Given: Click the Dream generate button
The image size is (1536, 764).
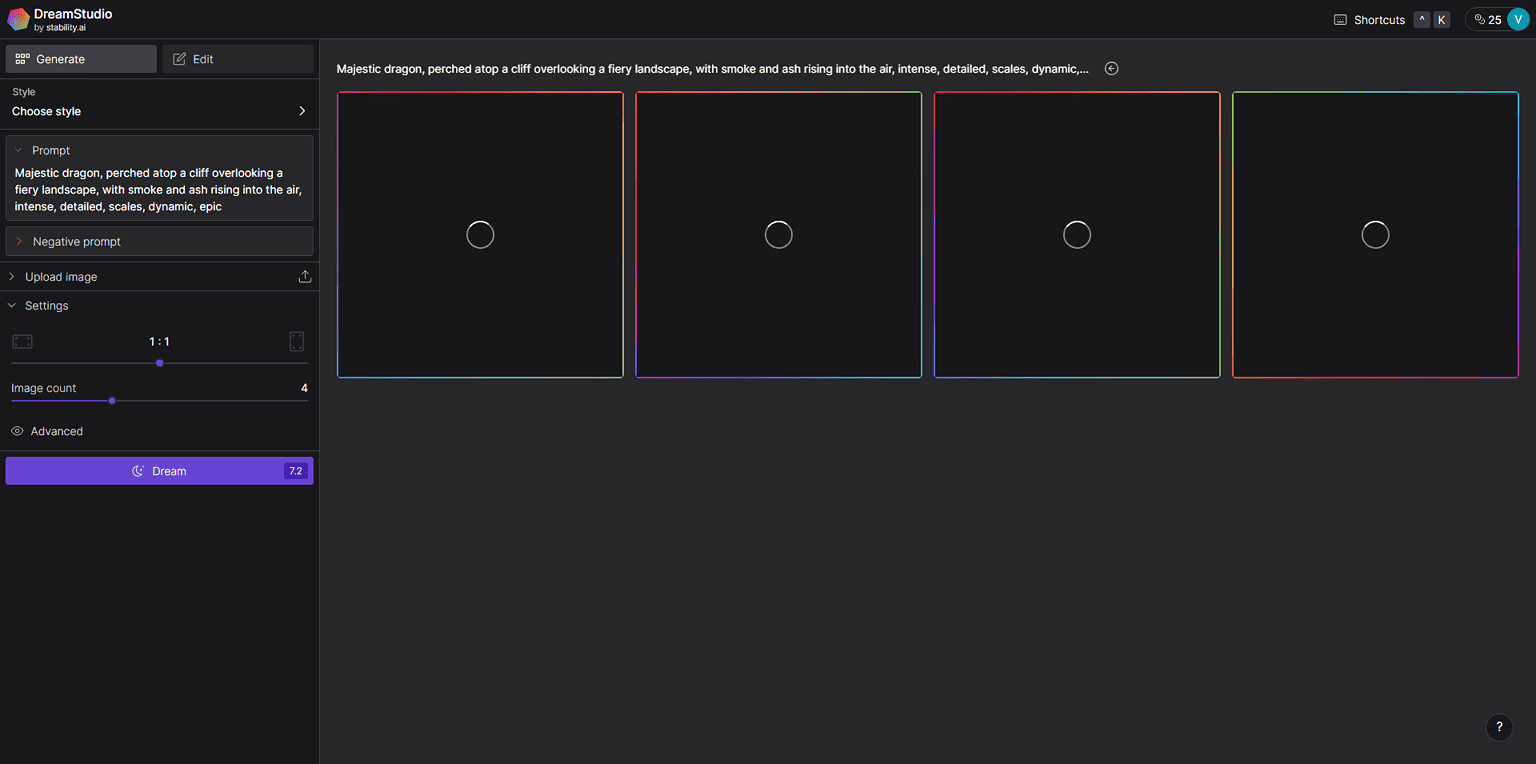Looking at the screenshot, I should click(159, 470).
